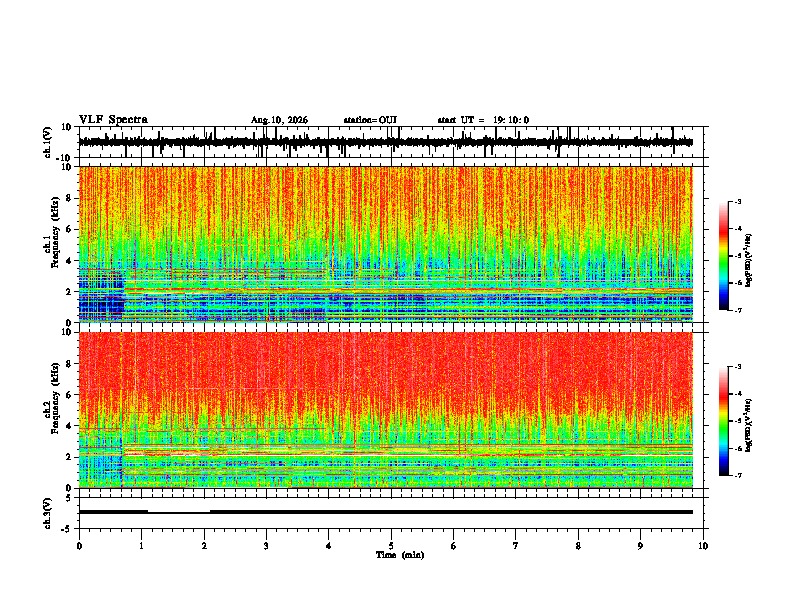Image resolution: width=792 pixels, height=612 pixels.
Task: Click time axis tick label 1
Action: [x=141, y=546]
